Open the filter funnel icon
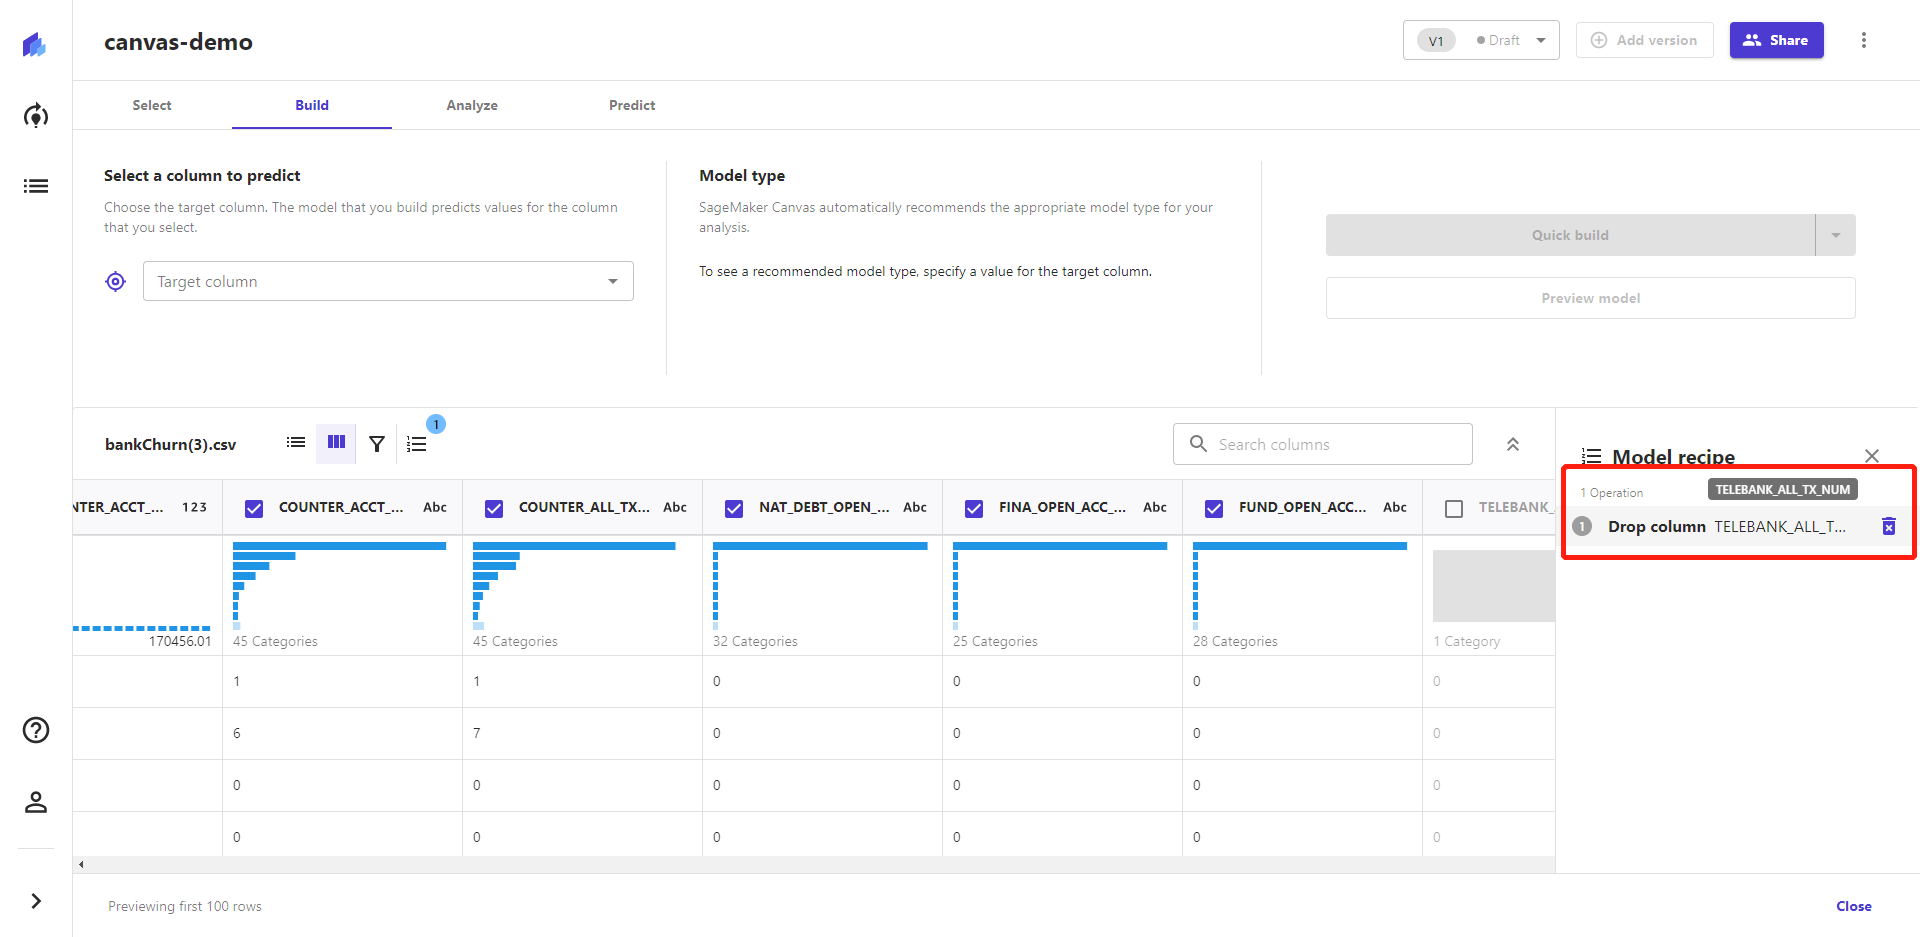The image size is (1920, 937). click(377, 444)
